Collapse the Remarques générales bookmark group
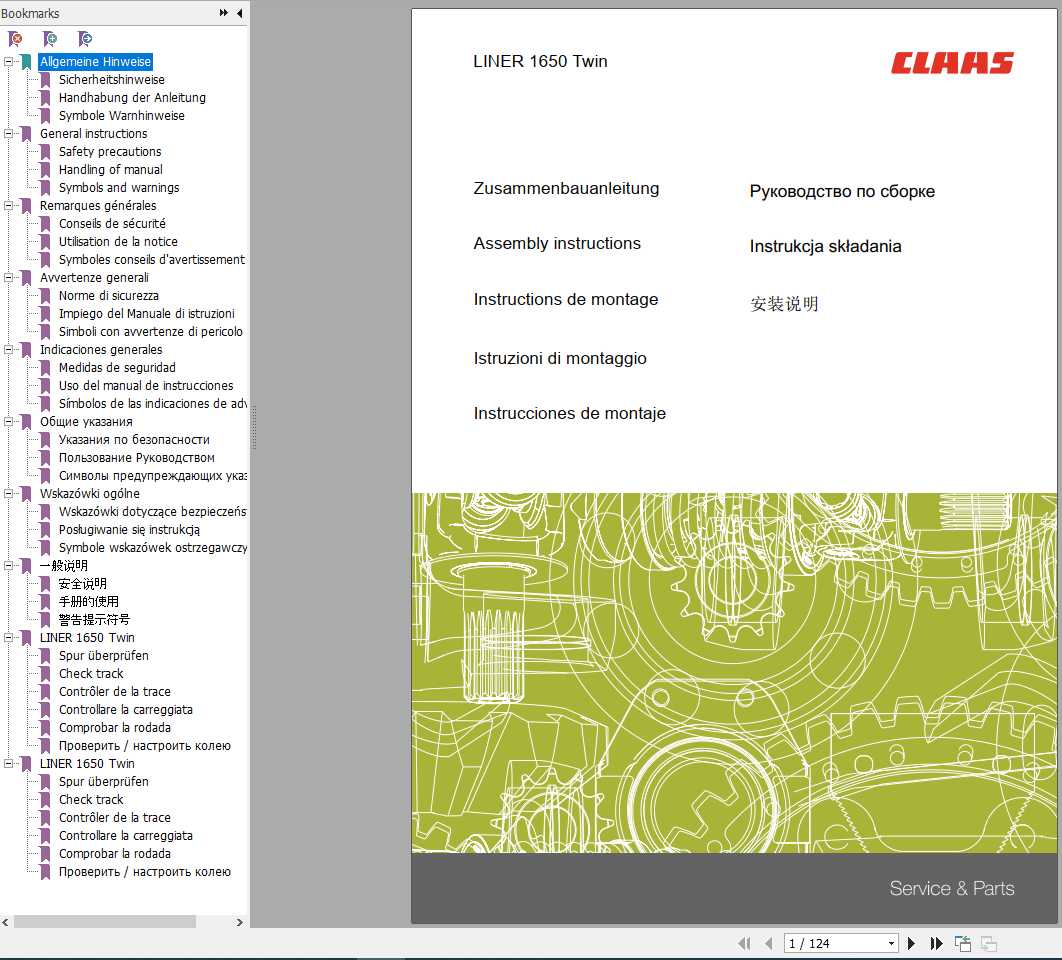This screenshot has width=1062, height=960. click(x=9, y=205)
